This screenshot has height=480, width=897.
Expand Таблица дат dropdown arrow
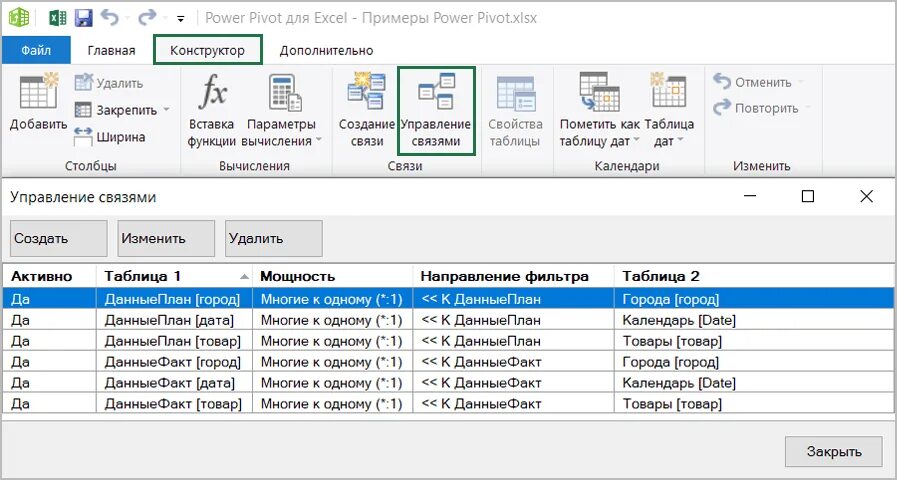click(681, 141)
